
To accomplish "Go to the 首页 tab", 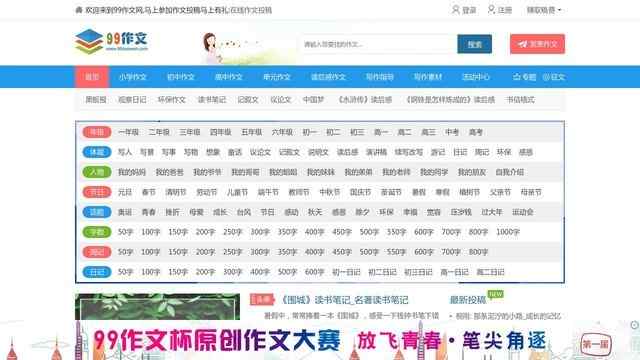I will (x=92, y=77).
